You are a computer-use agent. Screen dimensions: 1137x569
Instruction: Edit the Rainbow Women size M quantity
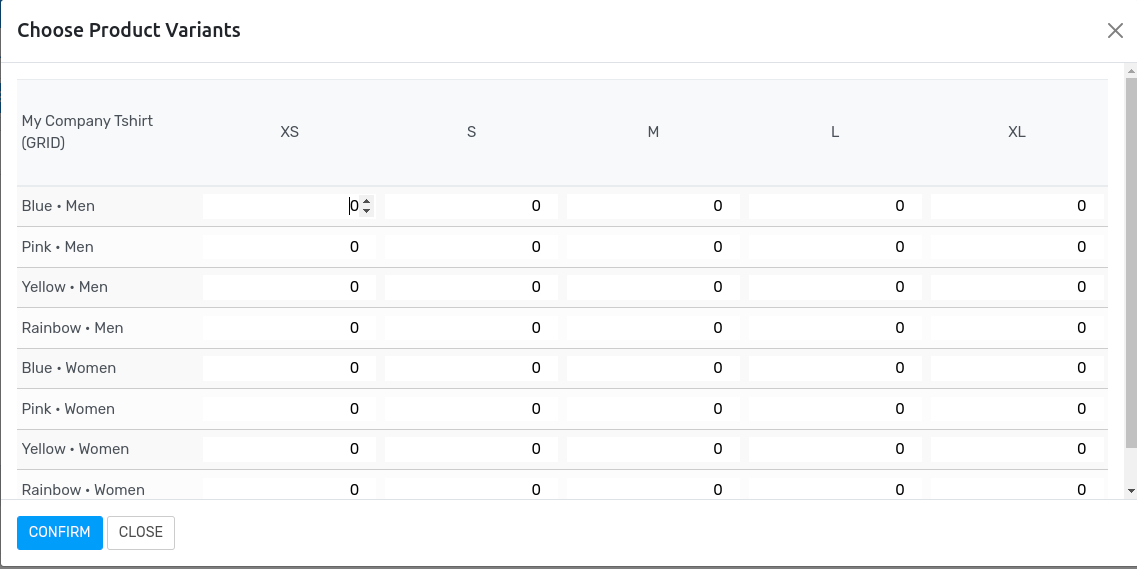(653, 489)
